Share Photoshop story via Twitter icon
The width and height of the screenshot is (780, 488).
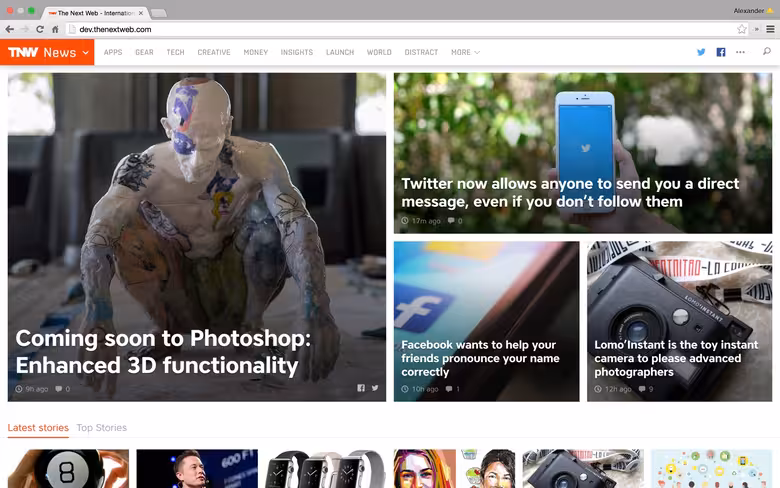tap(375, 388)
